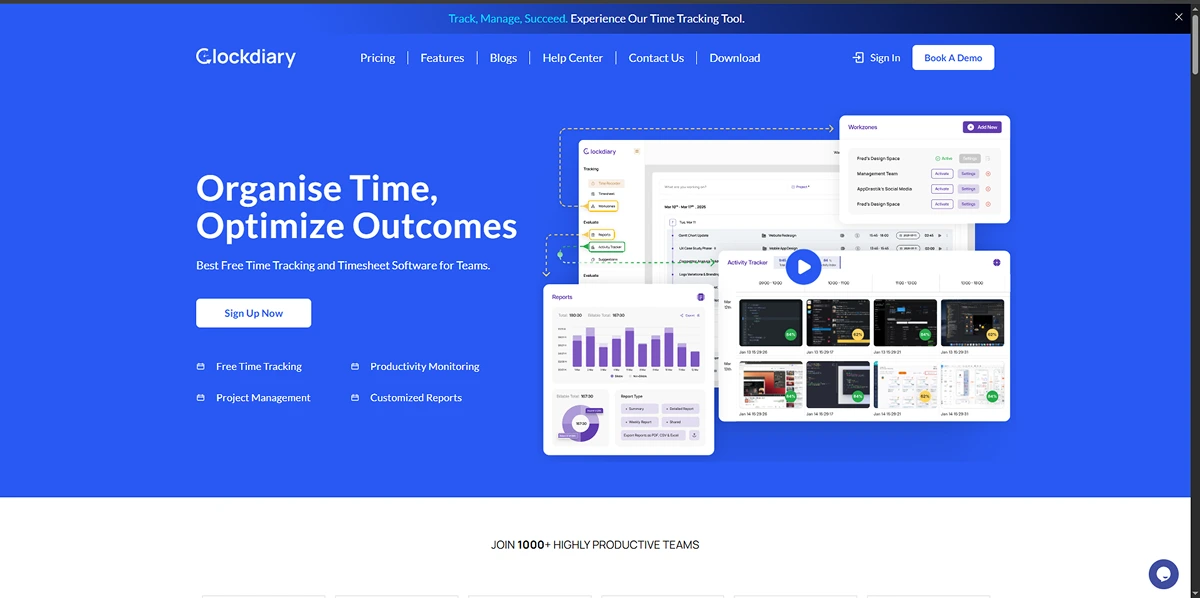The height and width of the screenshot is (598, 1200).
Task: Open the Jan 13 15:29:26 screenshot thumbnail
Action: [x=770, y=323]
